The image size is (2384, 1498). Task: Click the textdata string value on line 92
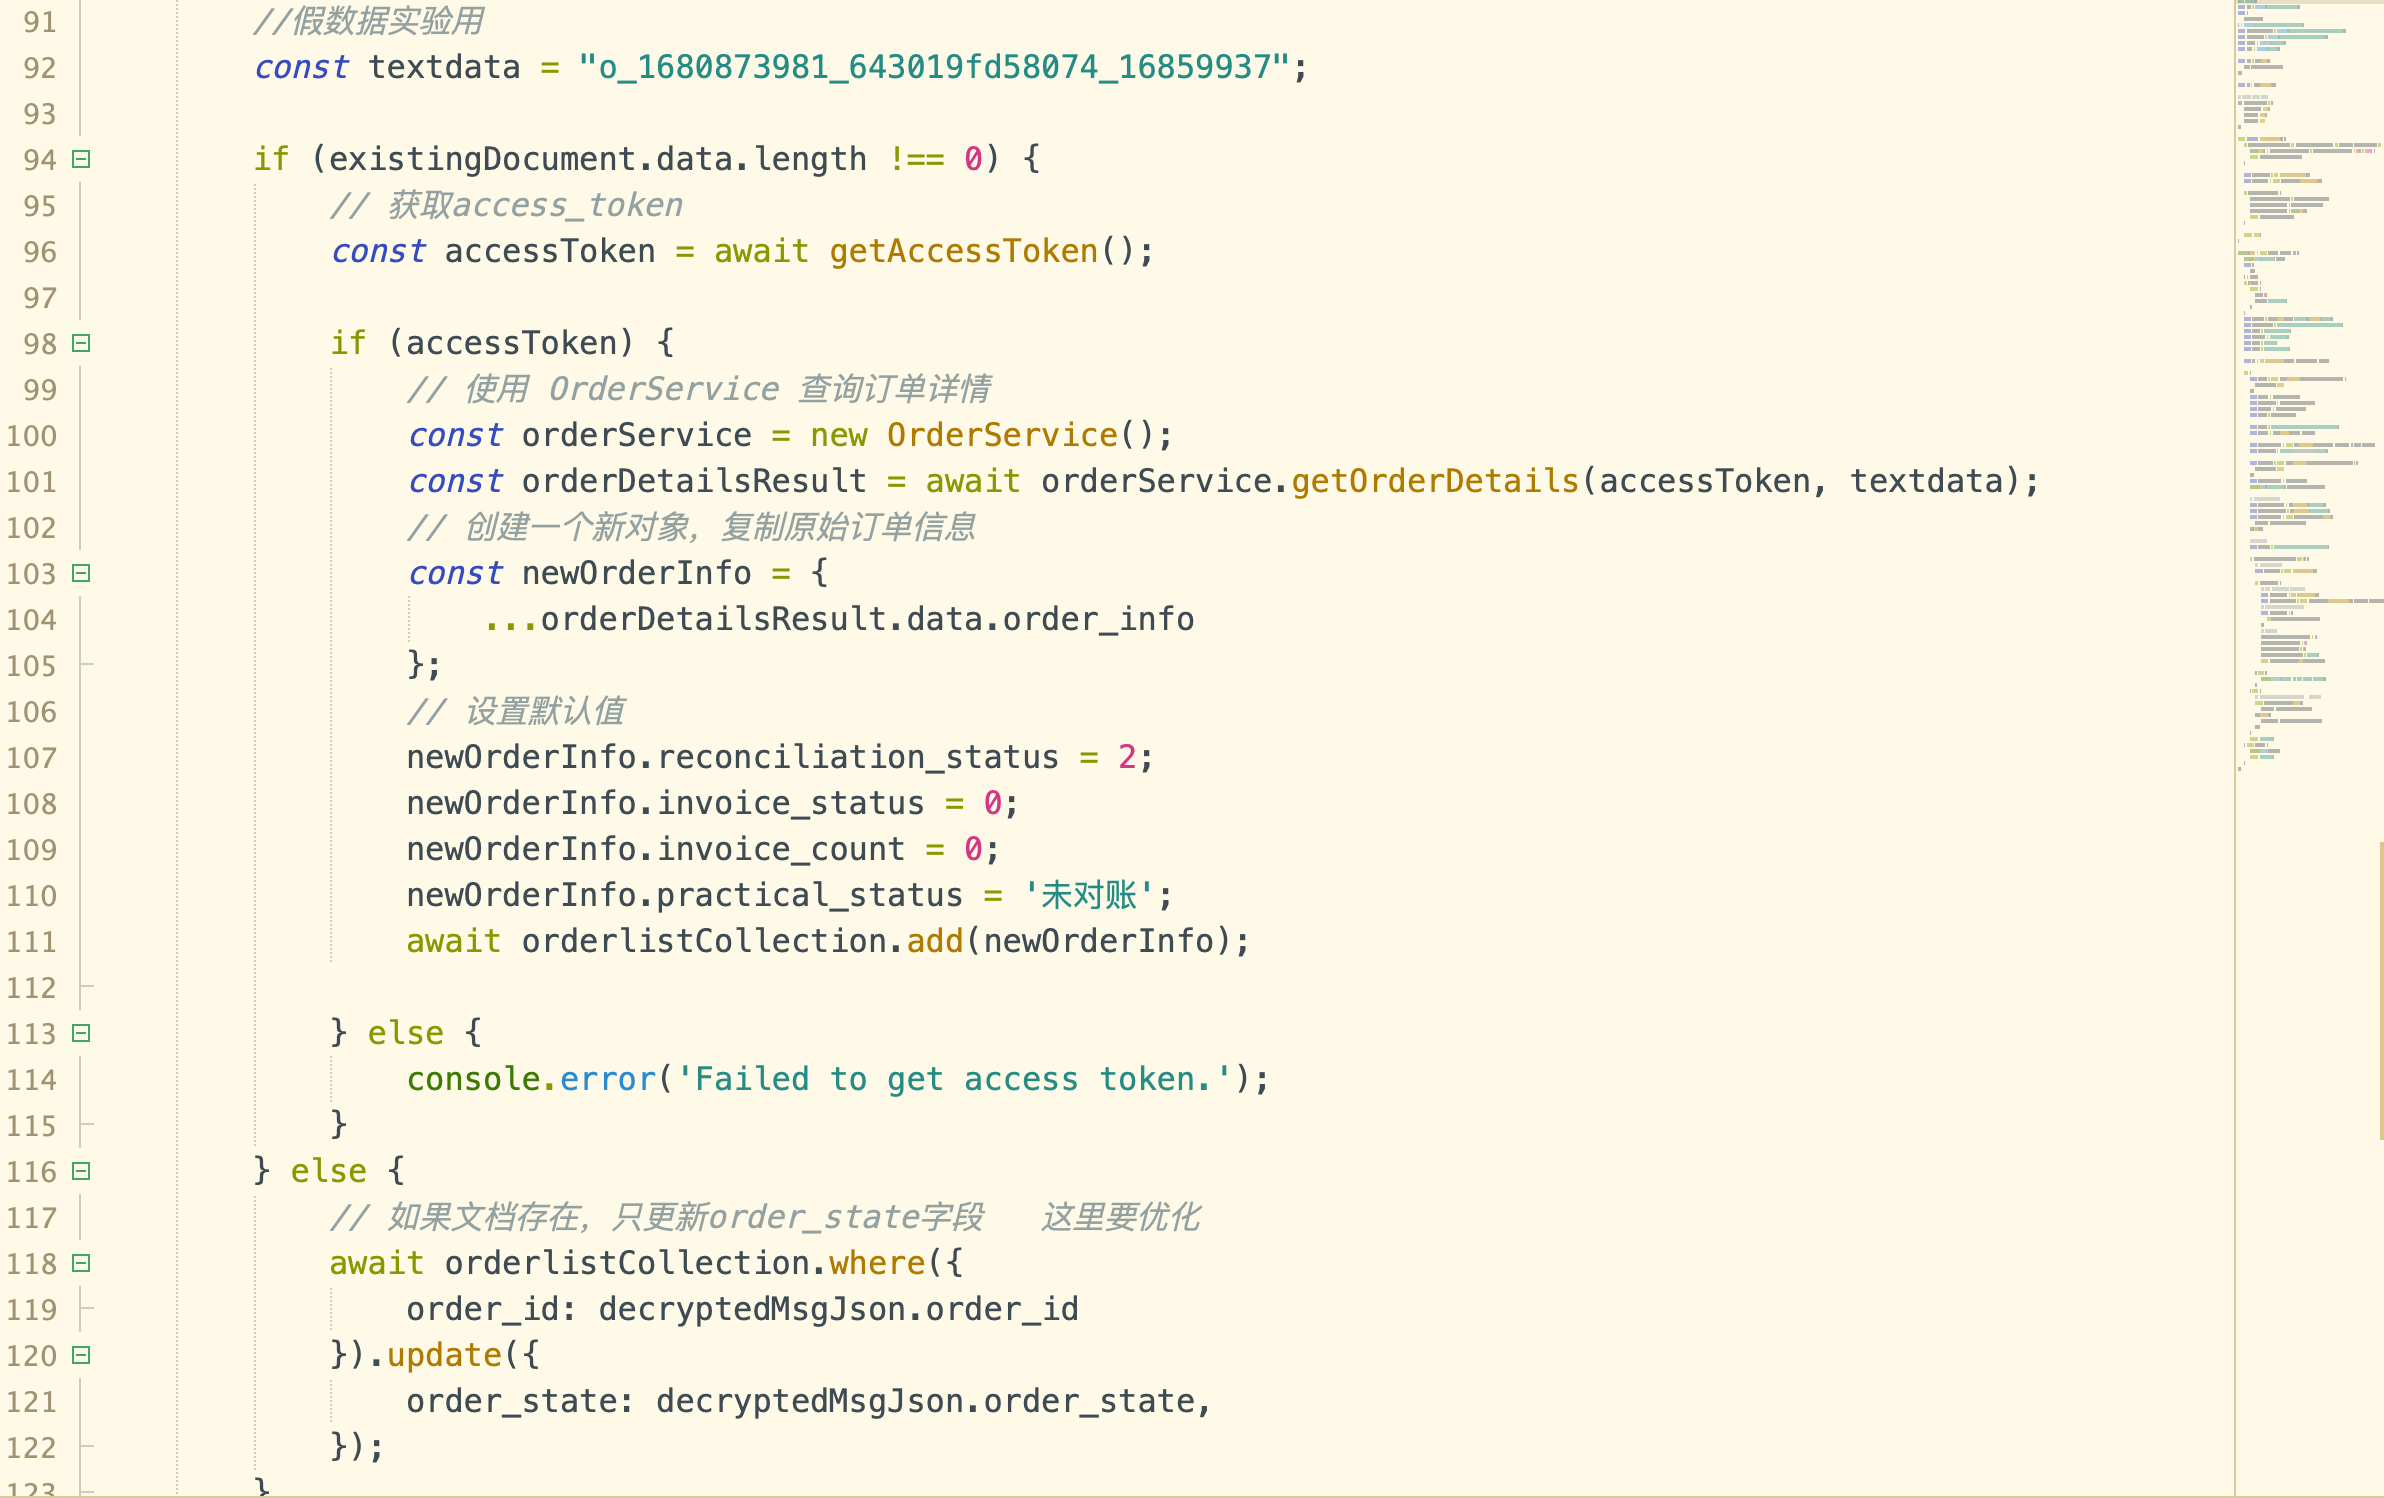(934, 67)
